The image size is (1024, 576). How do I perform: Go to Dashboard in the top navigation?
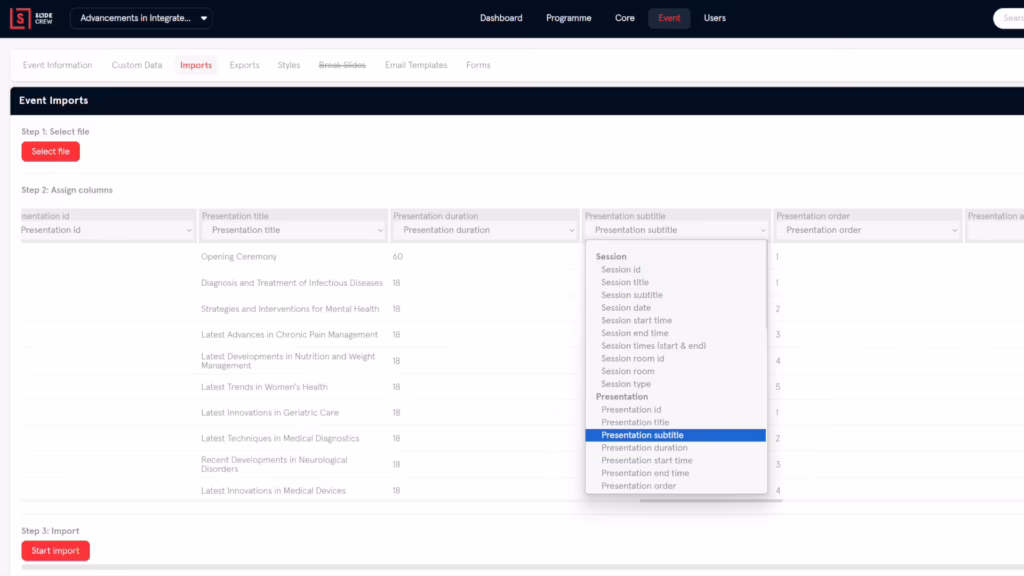tap(501, 18)
